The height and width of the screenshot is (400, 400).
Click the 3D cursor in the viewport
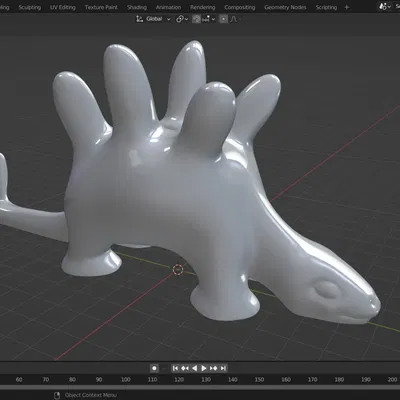pos(178,269)
